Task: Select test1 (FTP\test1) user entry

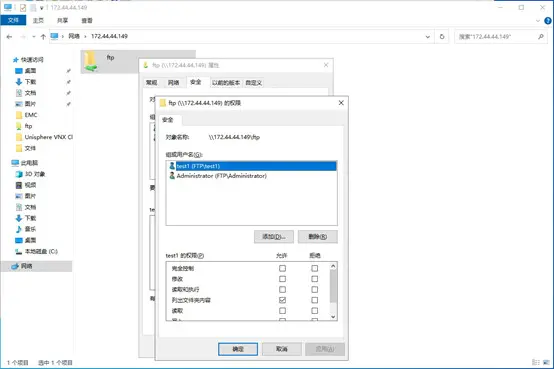Action: coord(252,166)
